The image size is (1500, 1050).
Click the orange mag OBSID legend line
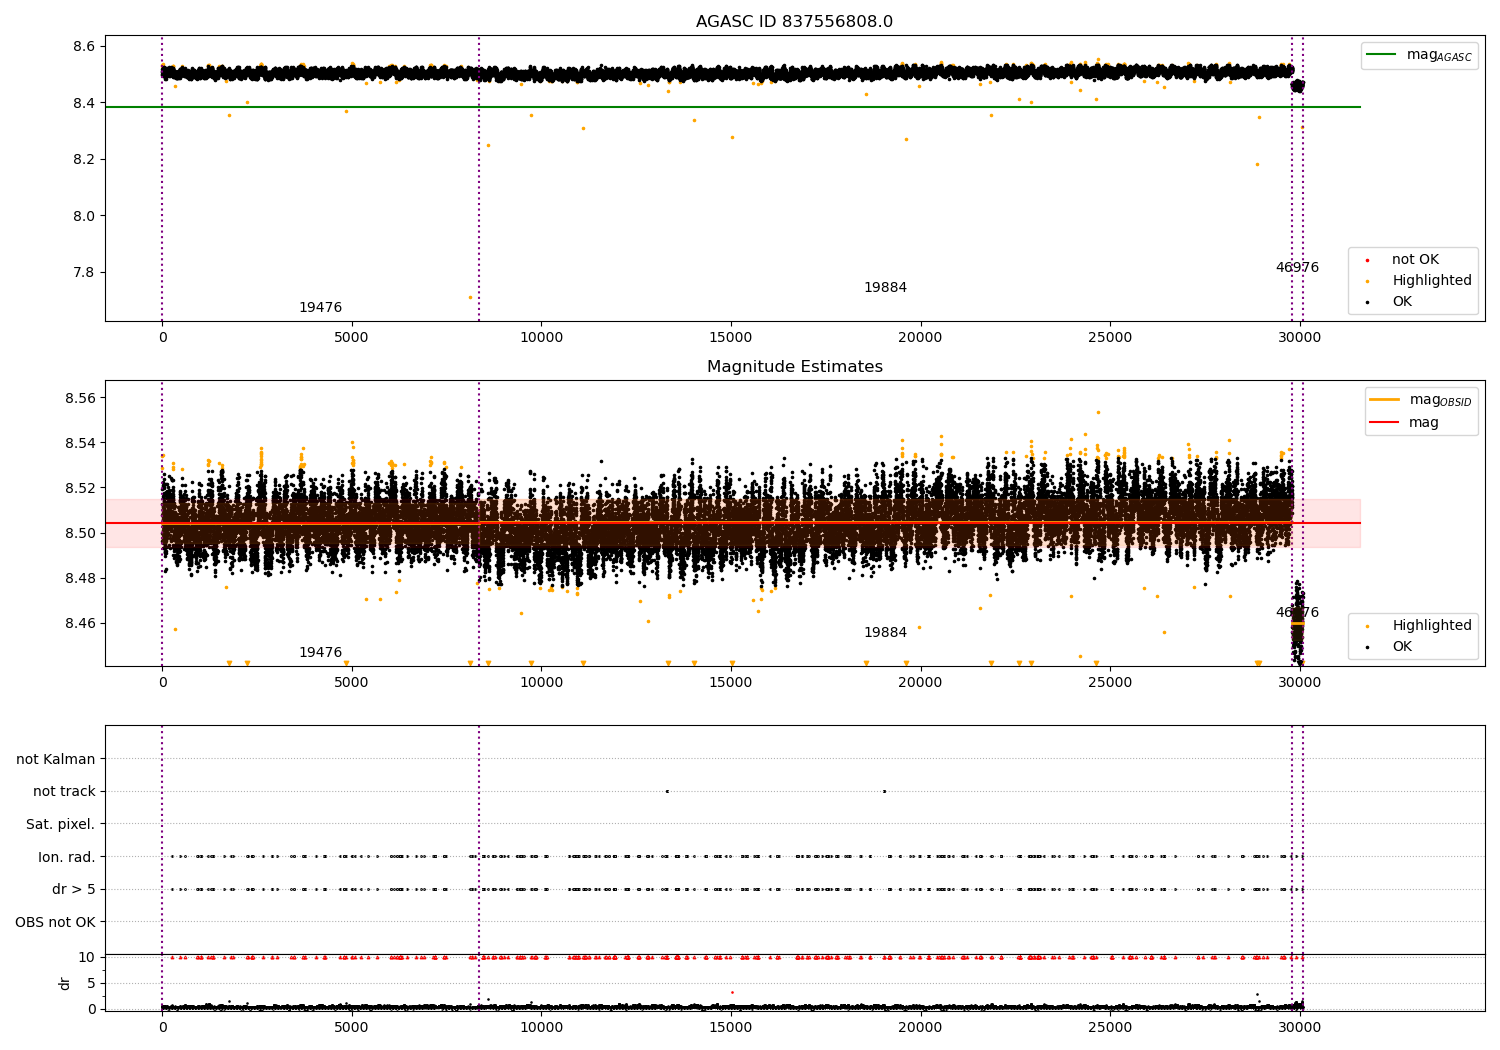1385,400
